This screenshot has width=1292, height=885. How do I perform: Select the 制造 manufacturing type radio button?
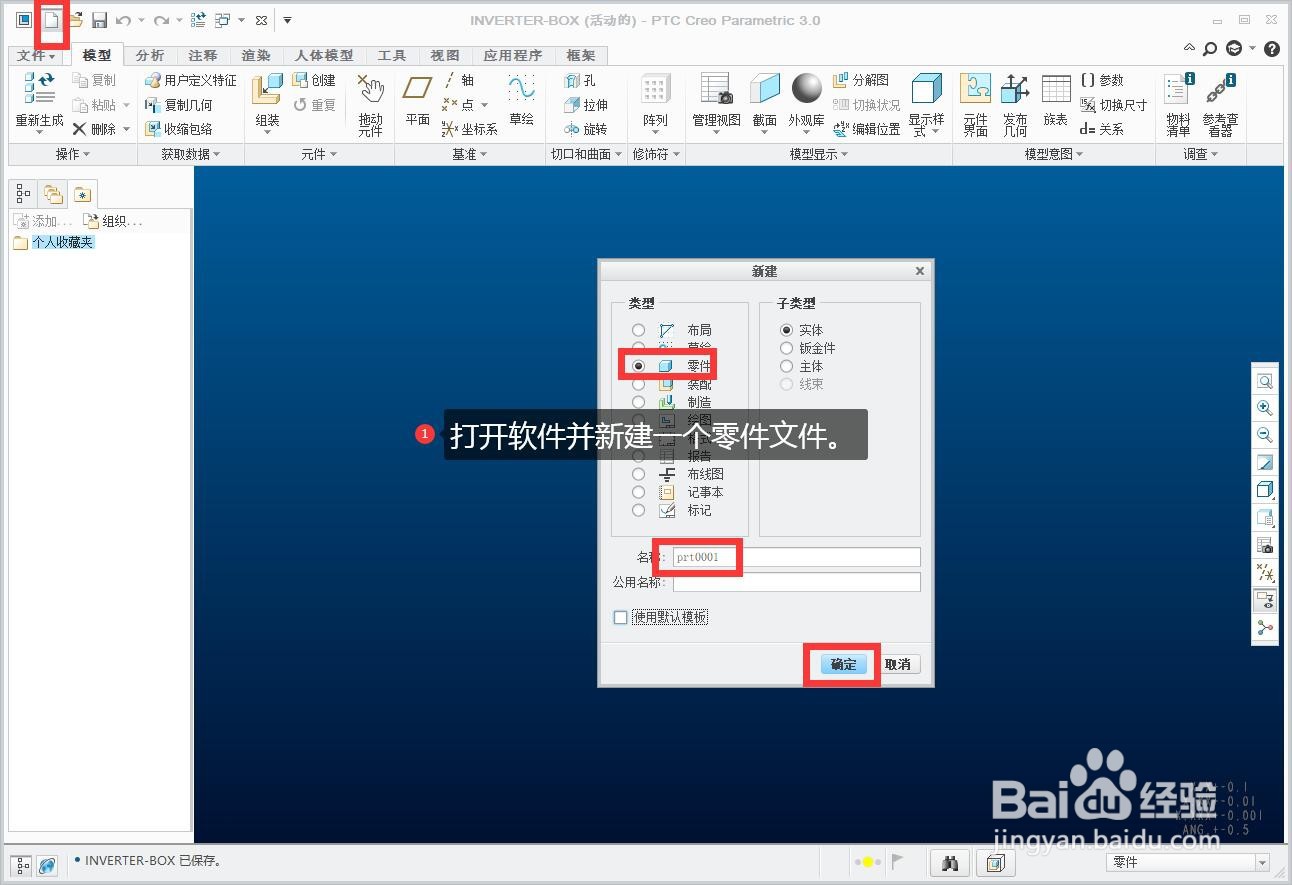pyautogui.click(x=638, y=402)
